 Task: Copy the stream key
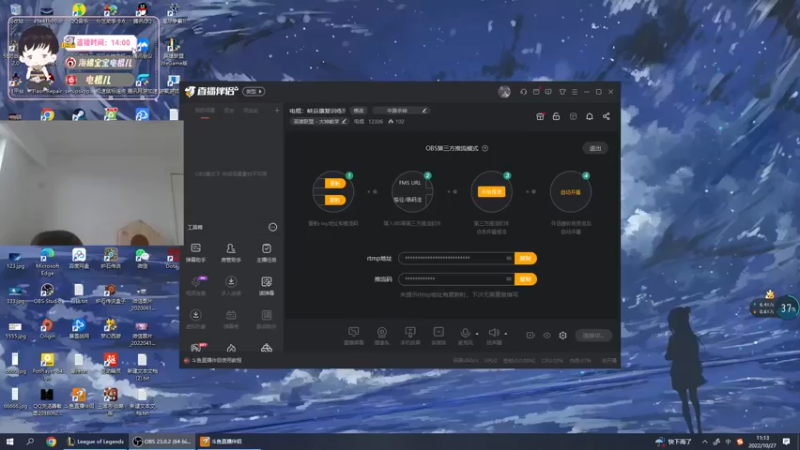(526, 279)
